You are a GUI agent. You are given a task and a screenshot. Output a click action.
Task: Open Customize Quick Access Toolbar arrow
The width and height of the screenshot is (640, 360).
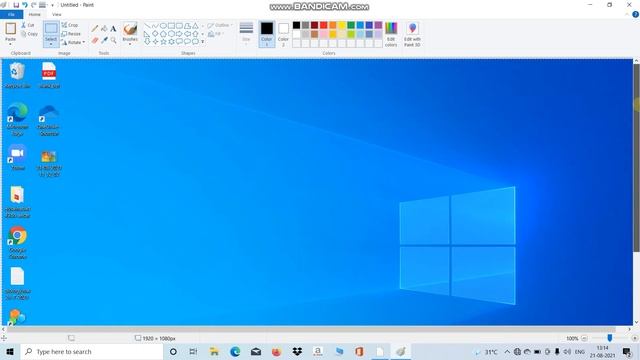[52, 5]
